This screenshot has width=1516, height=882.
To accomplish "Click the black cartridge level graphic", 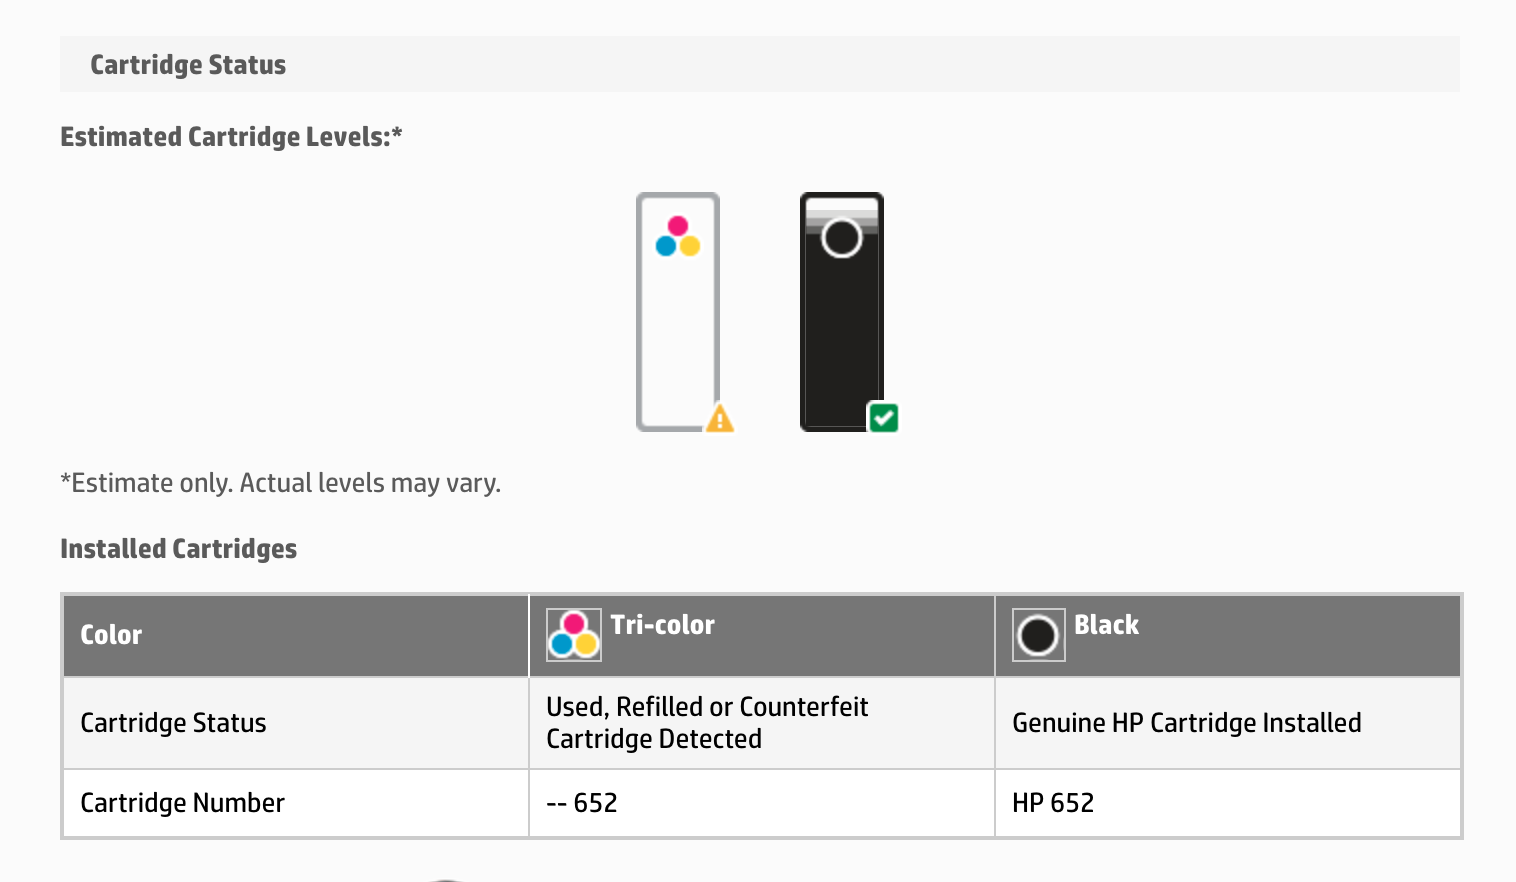I will tap(841, 311).
